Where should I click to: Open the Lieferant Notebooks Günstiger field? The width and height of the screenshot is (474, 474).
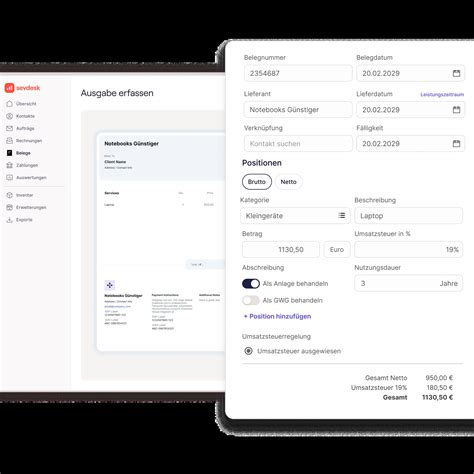pos(298,110)
